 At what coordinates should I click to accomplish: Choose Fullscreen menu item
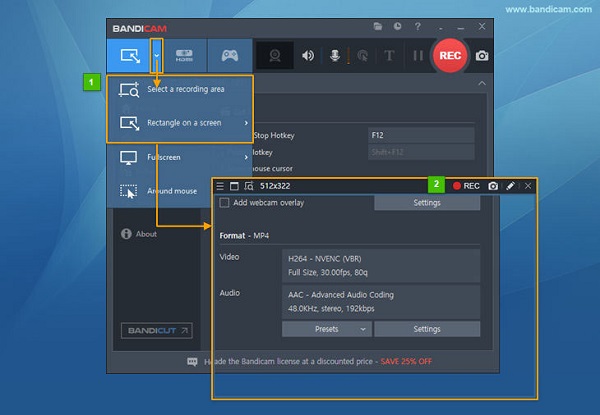pyautogui.click(x=180, y=157)
